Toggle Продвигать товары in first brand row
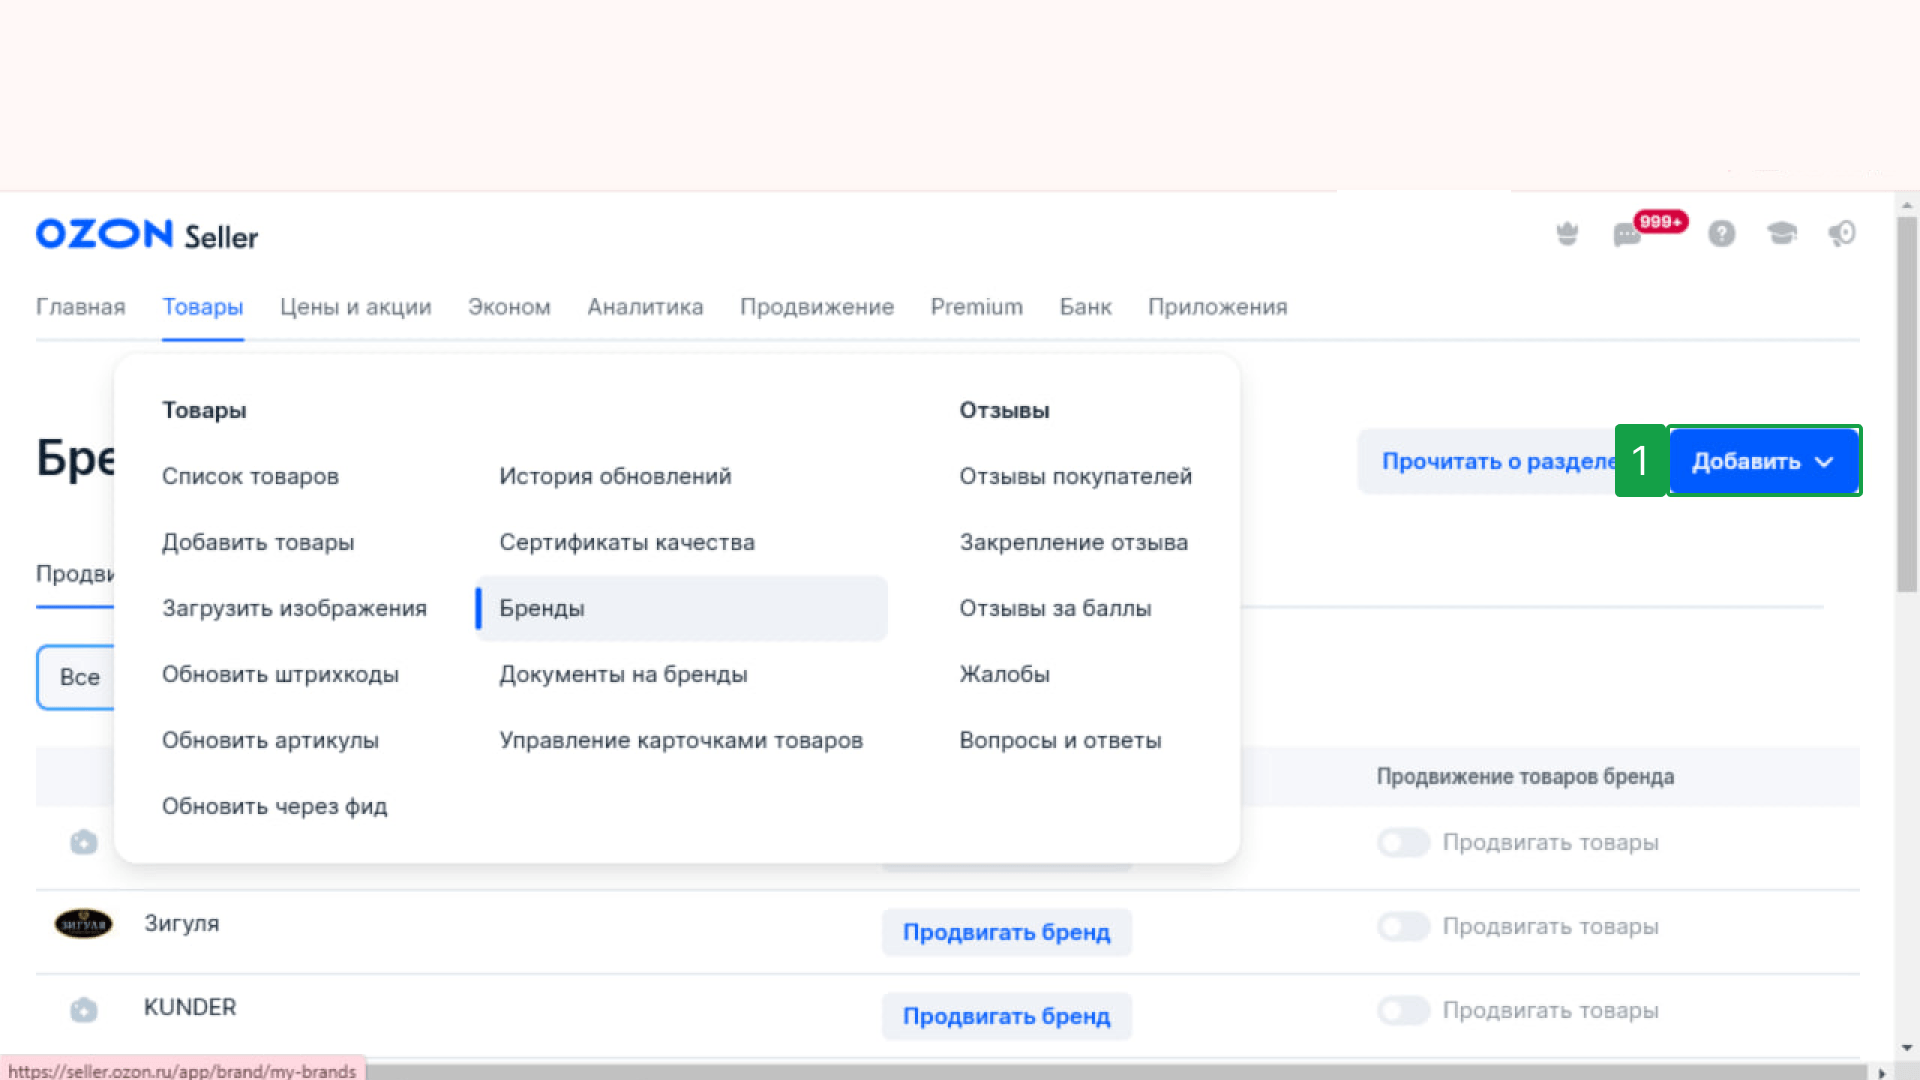This screenshot has height=1080, width=1920. 1403,843
